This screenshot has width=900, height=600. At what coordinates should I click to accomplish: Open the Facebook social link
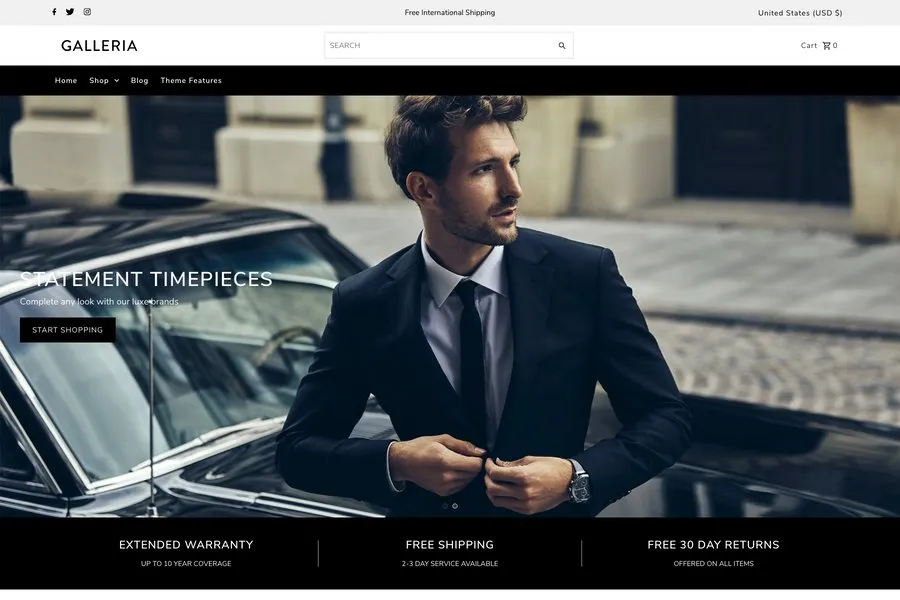[x=54, y=12]
